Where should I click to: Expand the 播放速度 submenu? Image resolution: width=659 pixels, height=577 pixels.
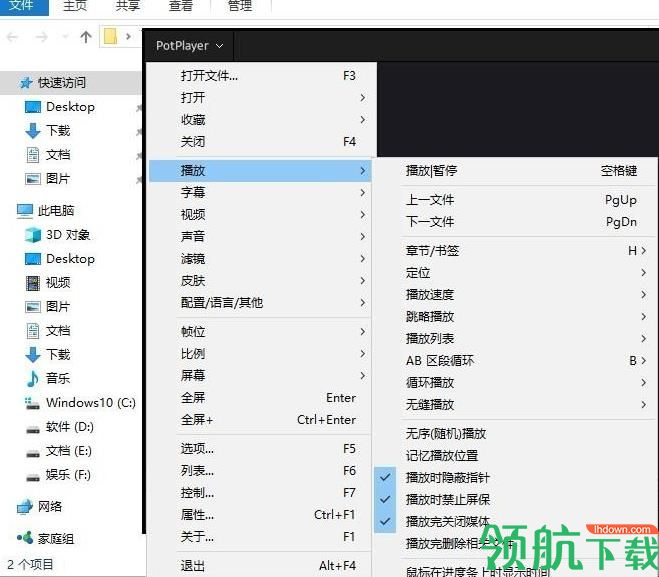pos(516,295)
